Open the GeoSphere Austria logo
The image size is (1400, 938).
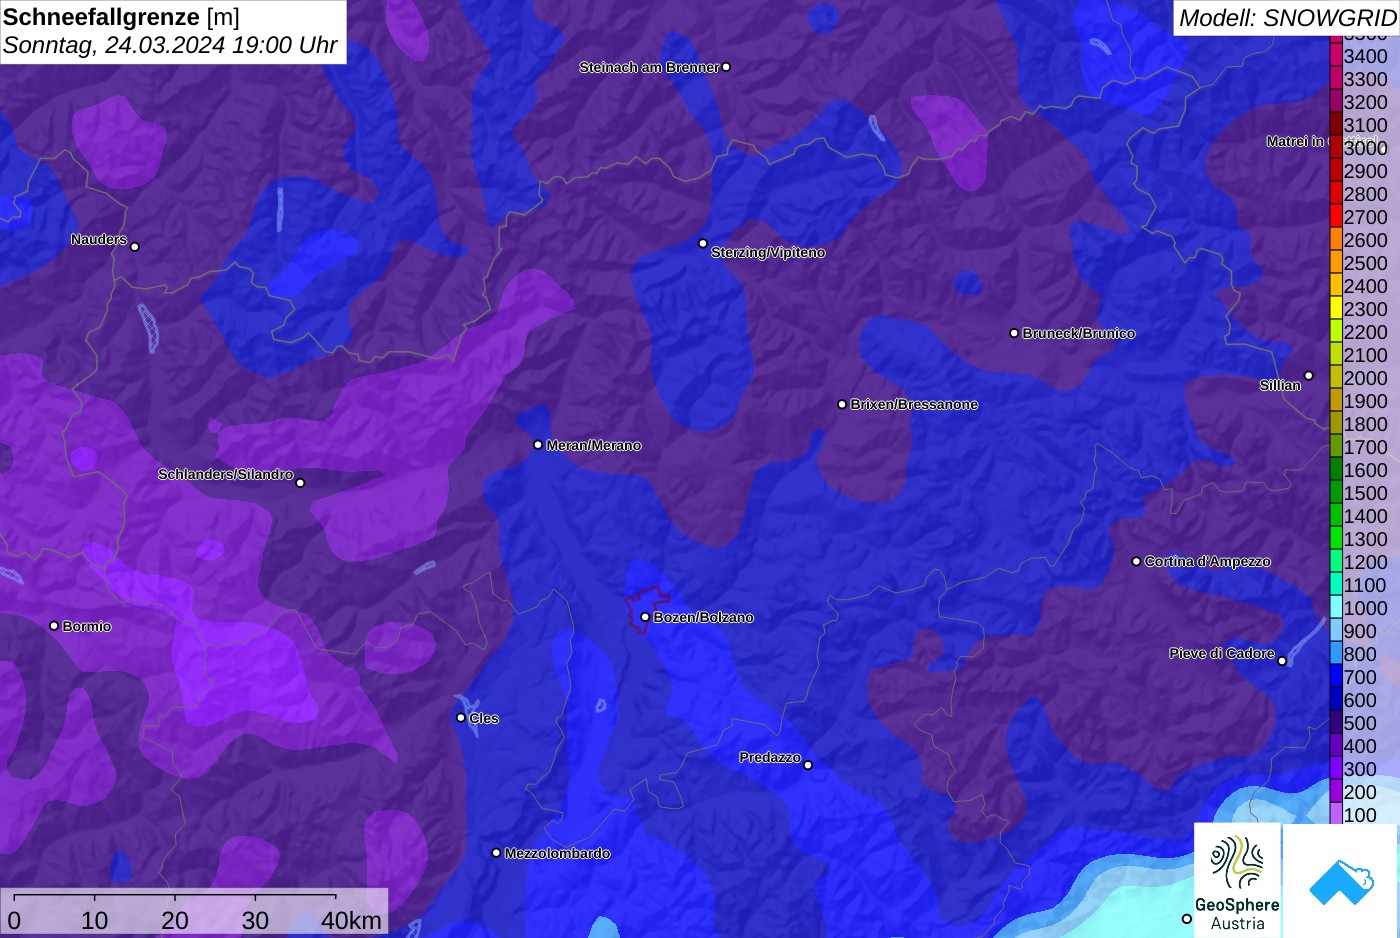tap(1237, 880)
